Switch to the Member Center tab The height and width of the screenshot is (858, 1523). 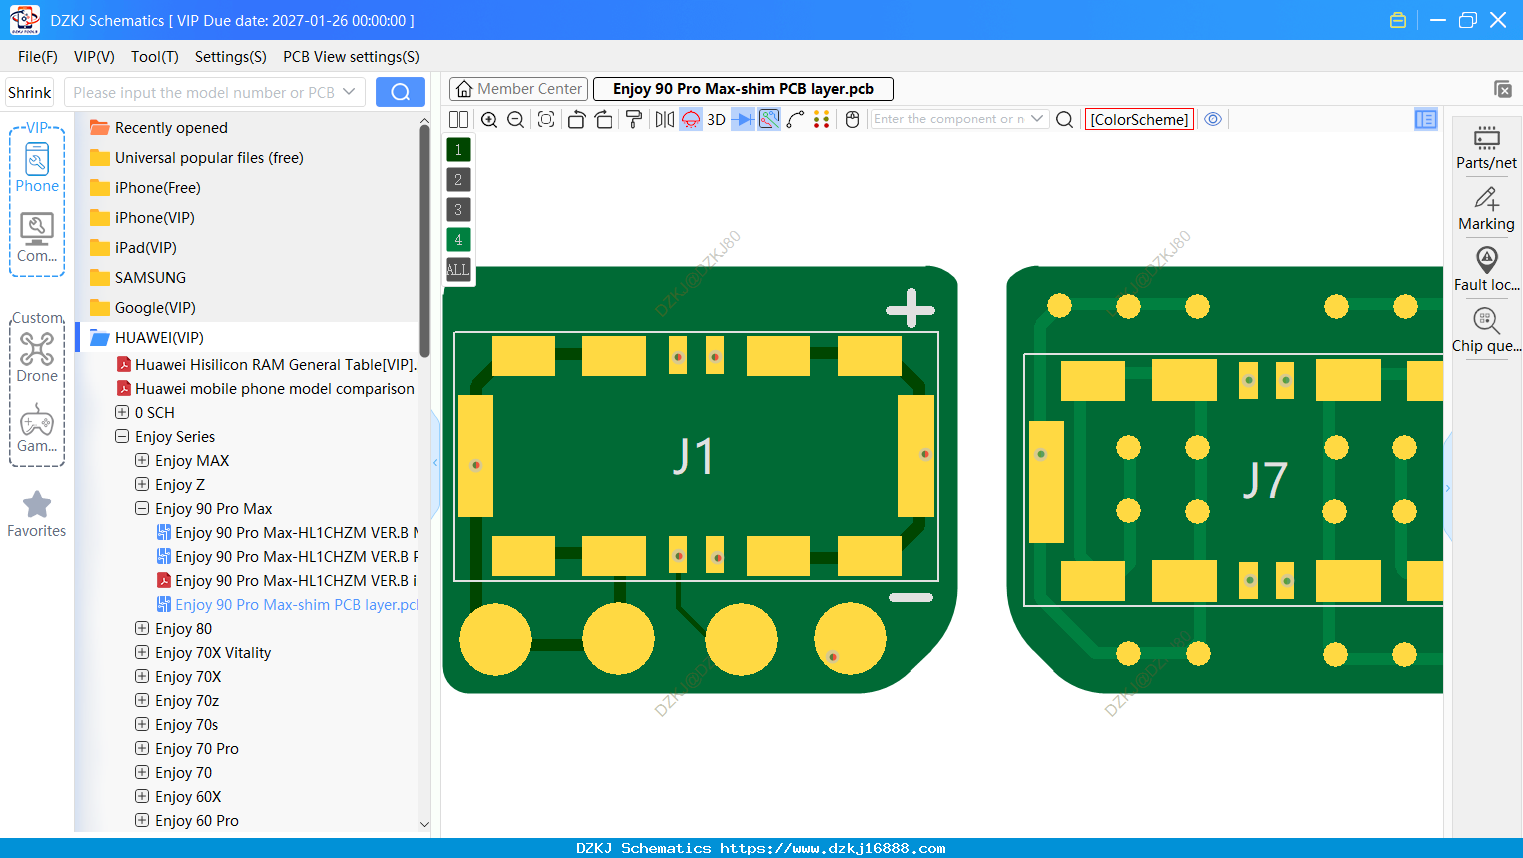[x=518, y=89]
